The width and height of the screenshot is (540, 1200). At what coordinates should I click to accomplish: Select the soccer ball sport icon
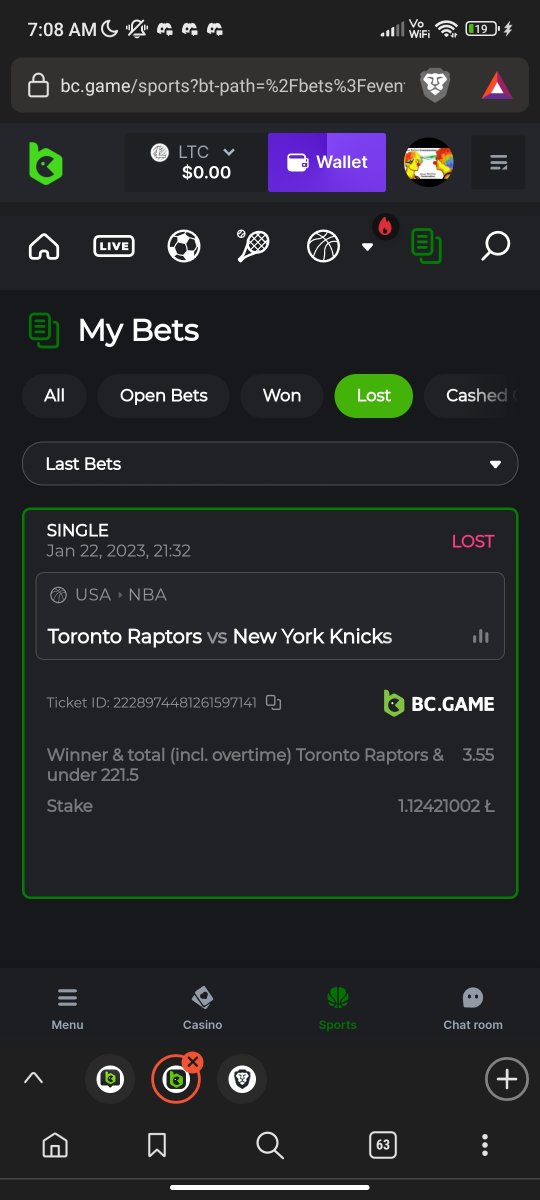[x=184, y=245]
